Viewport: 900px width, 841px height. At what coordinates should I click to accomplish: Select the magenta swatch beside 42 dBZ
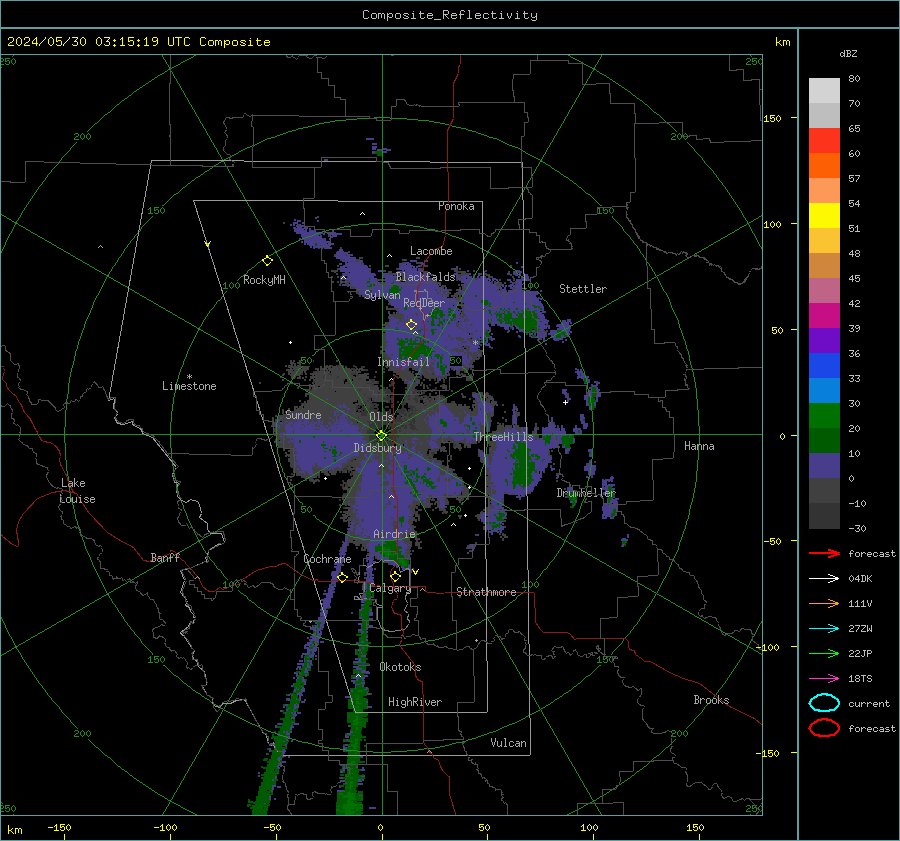(824, 315)
